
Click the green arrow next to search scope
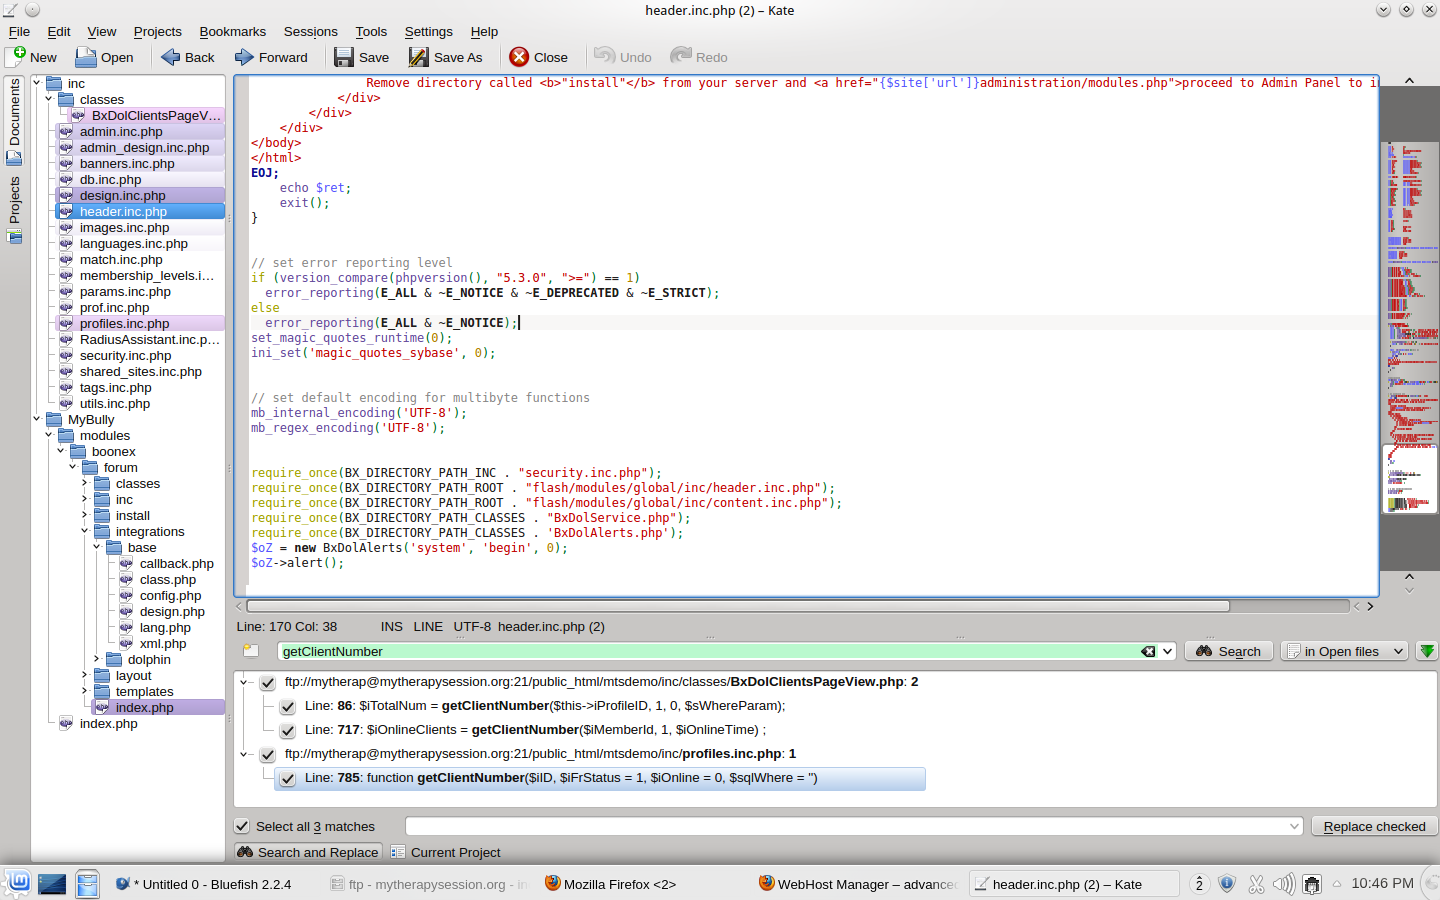(x=1427, y=651)
